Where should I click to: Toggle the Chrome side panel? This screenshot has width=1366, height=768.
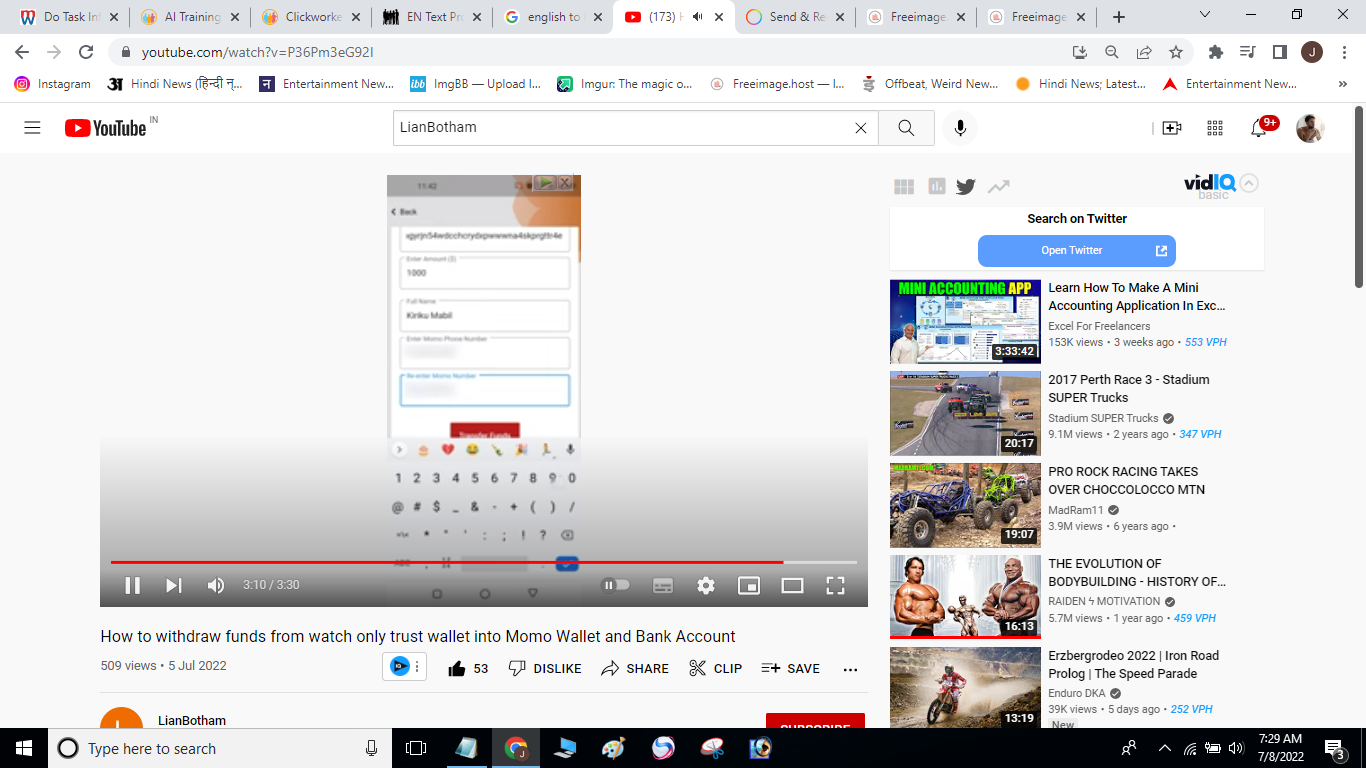1279,52
